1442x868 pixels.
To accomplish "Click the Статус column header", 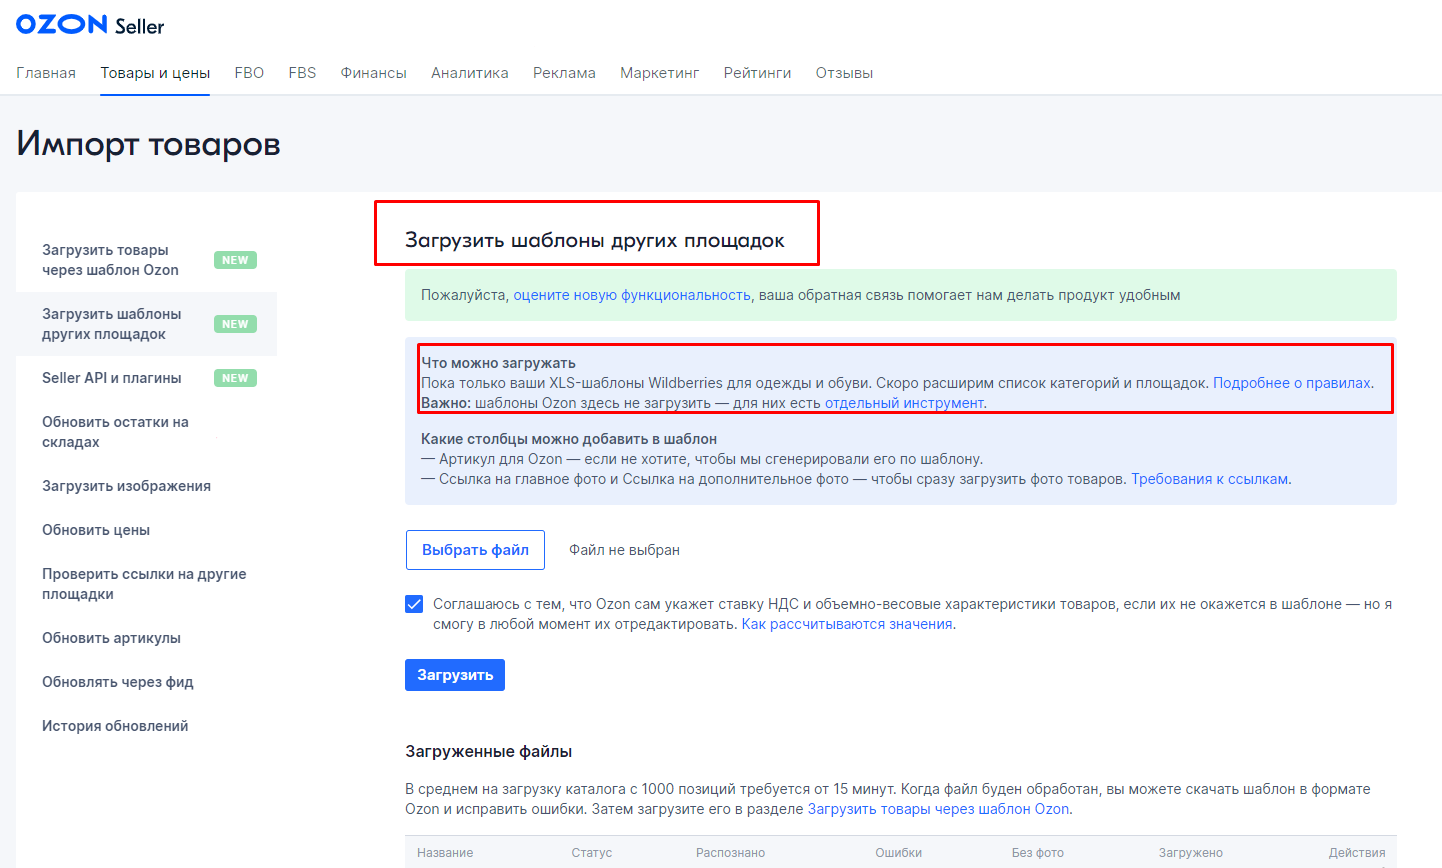I will point(591,853).
